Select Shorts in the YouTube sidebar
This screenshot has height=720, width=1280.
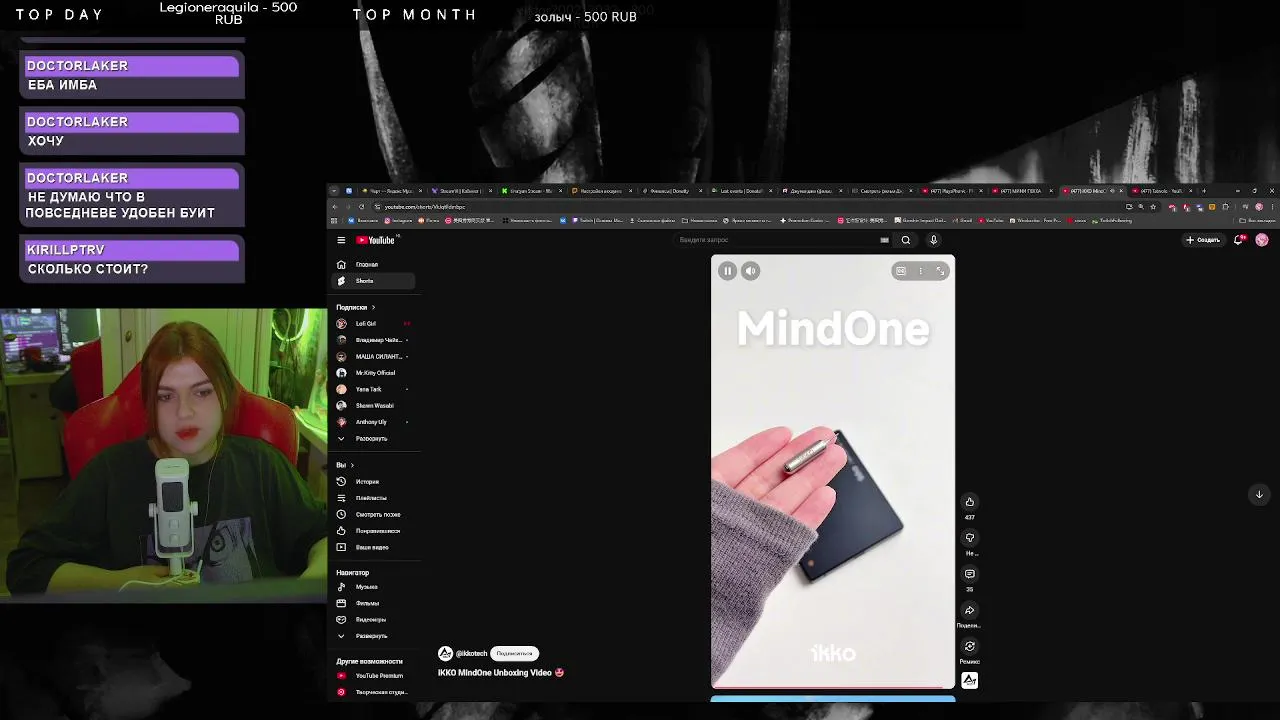pos(372,281)
